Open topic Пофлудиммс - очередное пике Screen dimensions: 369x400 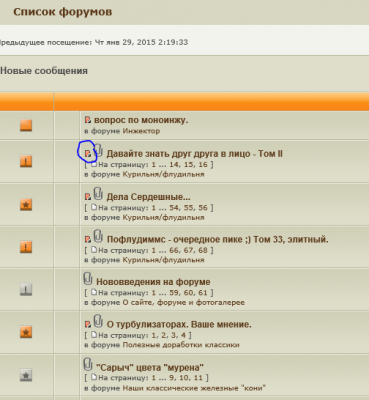click(218, 240)
